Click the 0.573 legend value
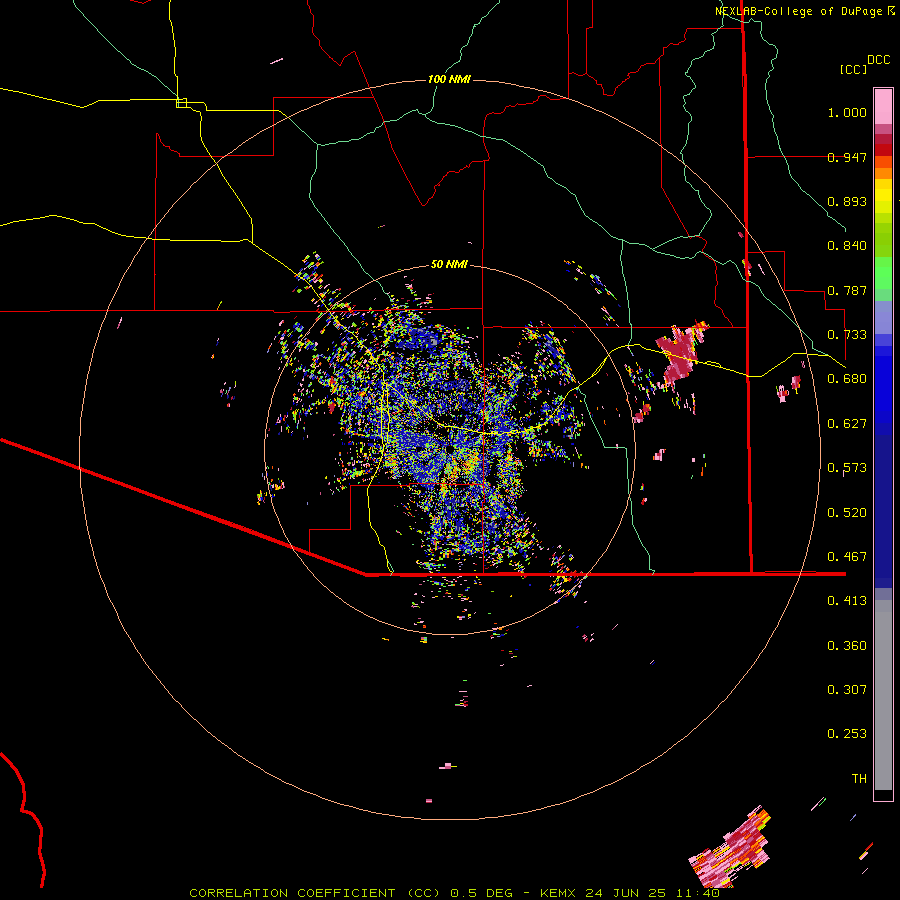This screenshot has width=900, height=900. click(x=847, y=468)
